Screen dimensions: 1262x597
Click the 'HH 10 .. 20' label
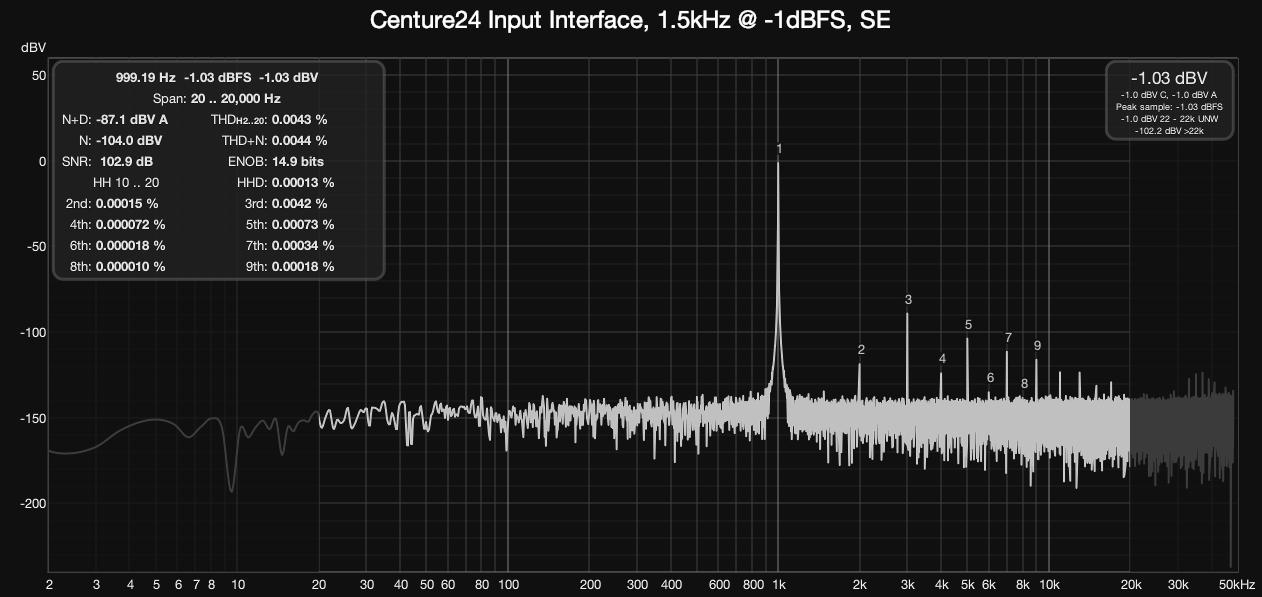126,182
